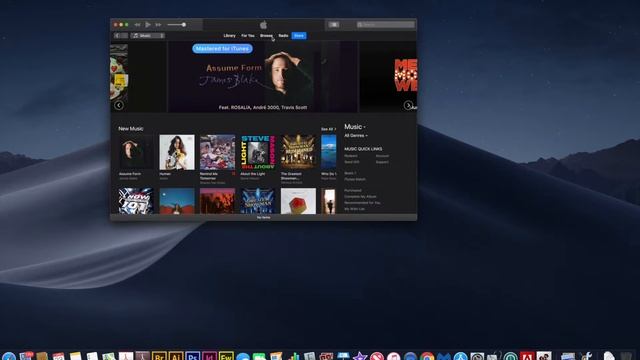Click the iTunes Match link
Image resolution: width=640 pixels, height=360 pixels.
click(355, 180)
